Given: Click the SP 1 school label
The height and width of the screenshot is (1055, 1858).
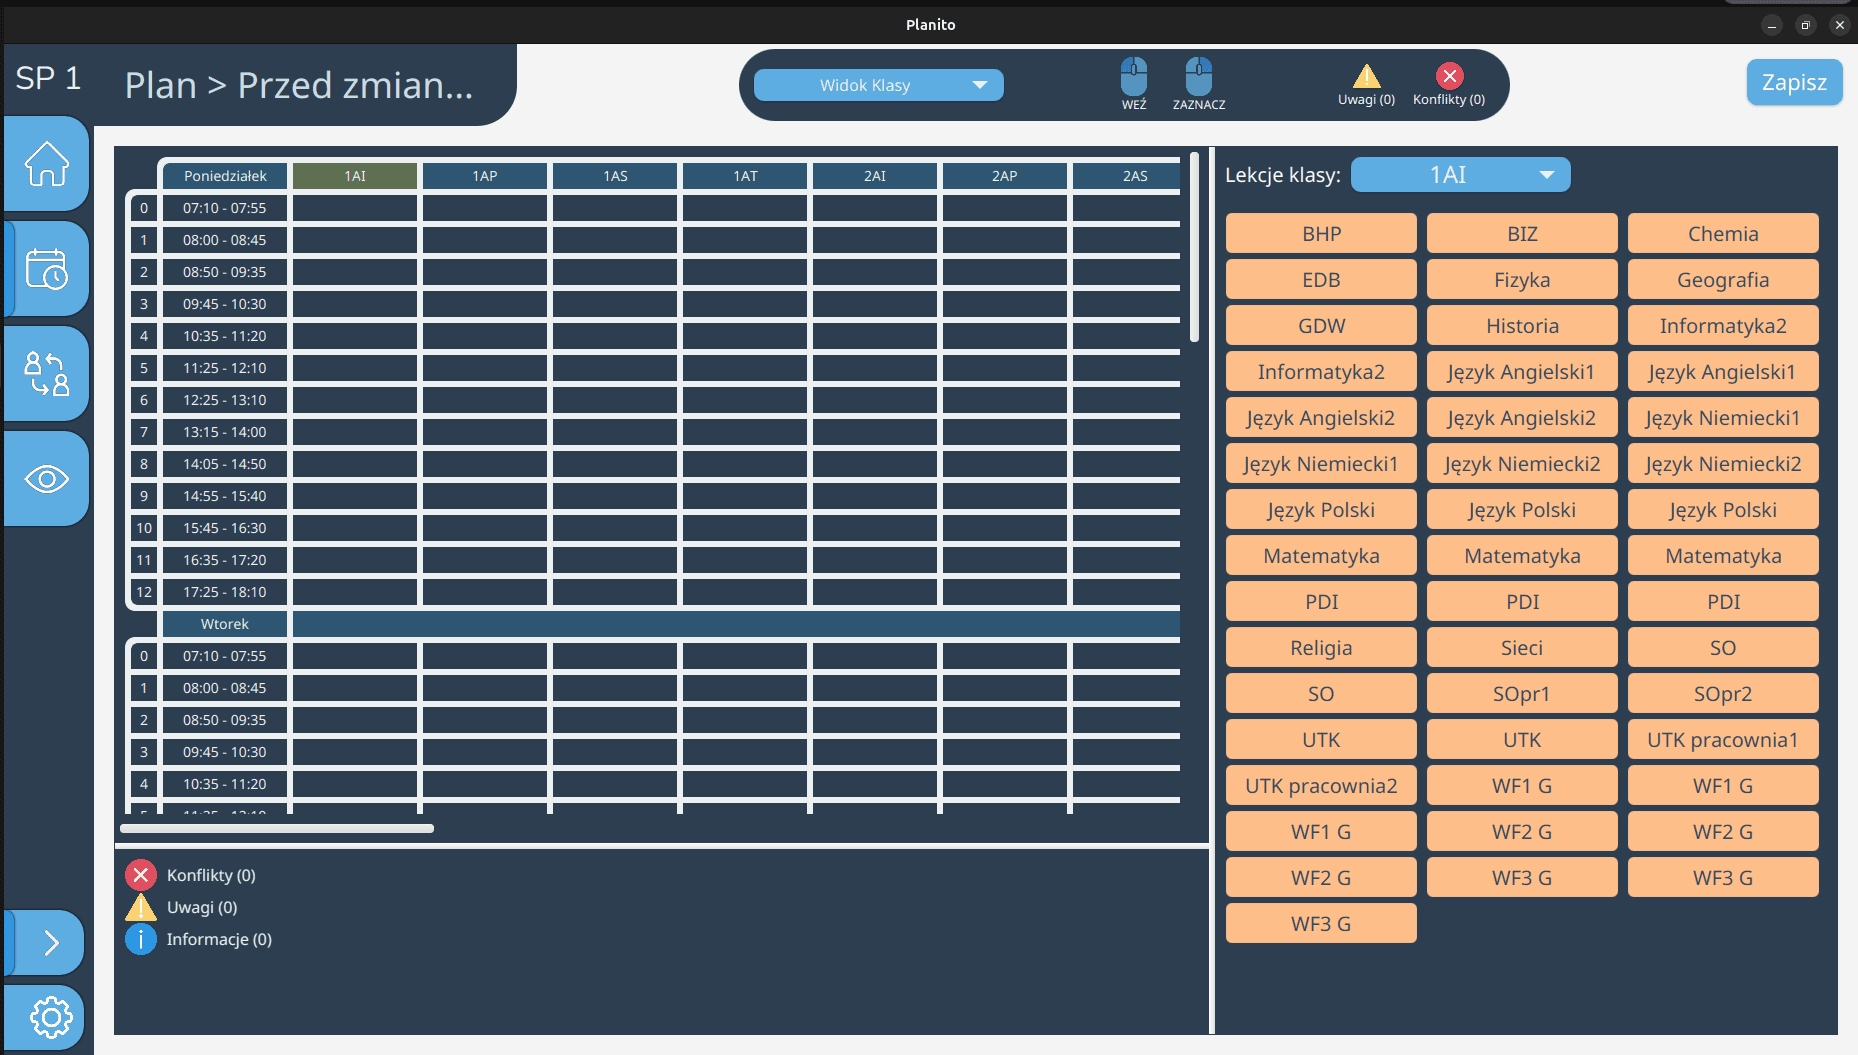Looking at the screenshot, I should pos(48,78).
